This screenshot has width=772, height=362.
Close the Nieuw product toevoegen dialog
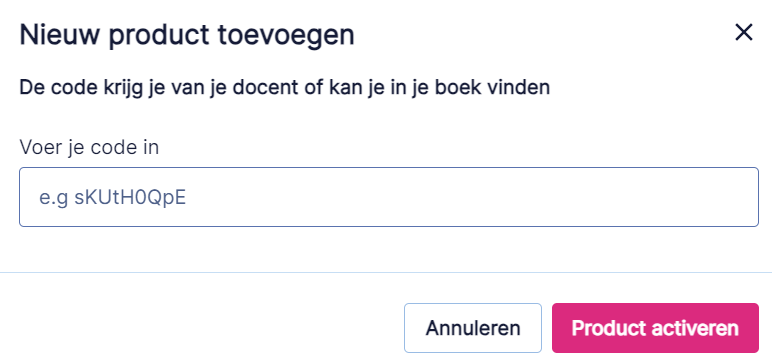click(743, 33)
